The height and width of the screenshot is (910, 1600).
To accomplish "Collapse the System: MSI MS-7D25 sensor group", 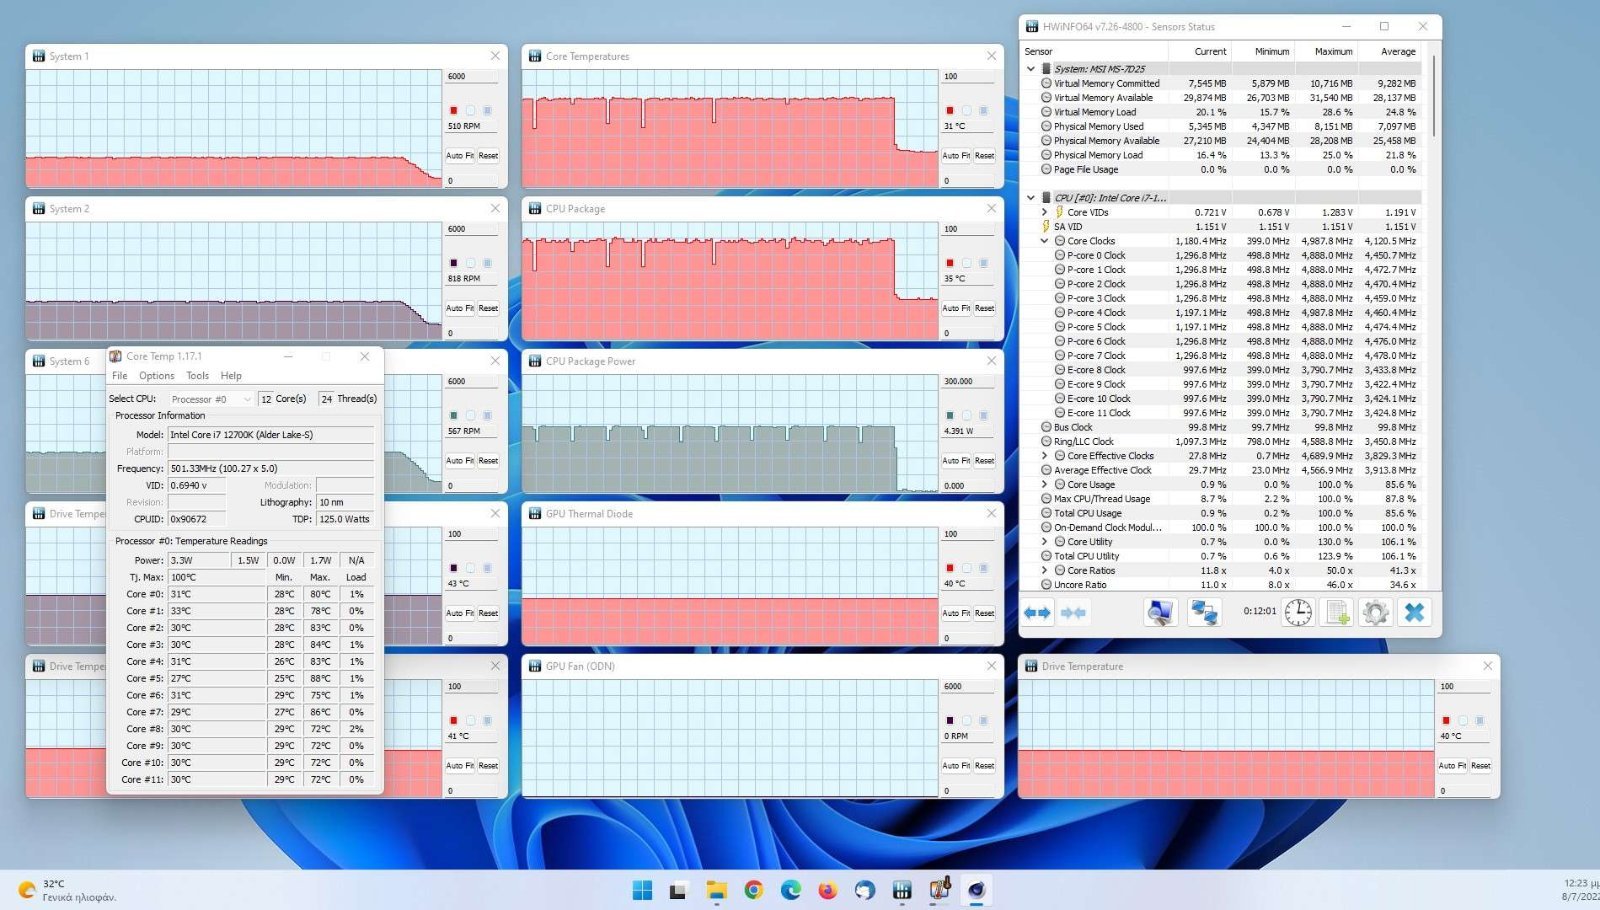I will 1031,69.
